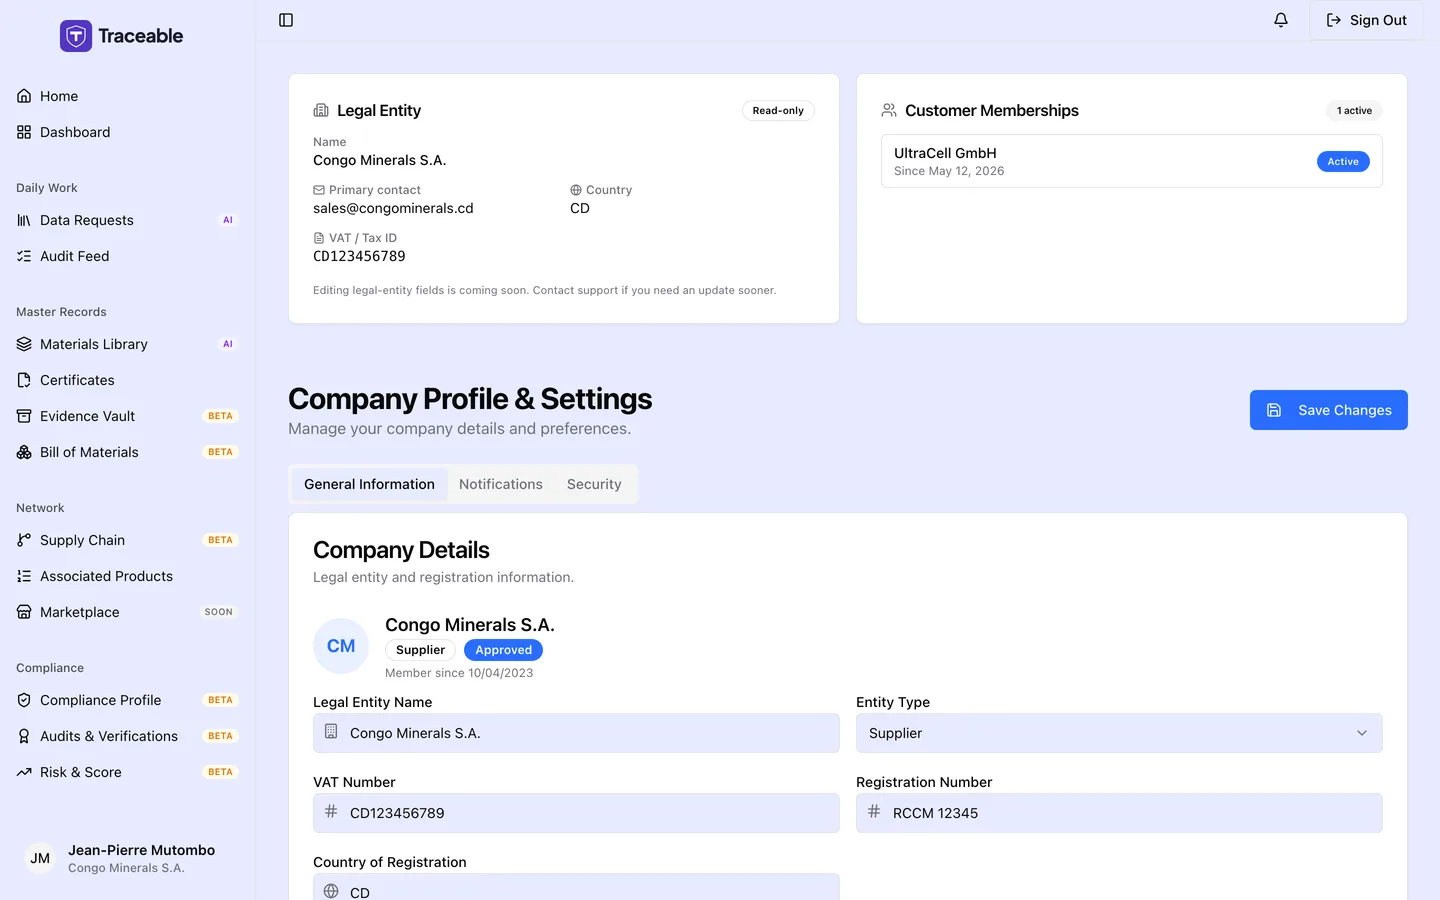Click the Home house icon
Viewport: 1440px width, 900px height.
(x=24, y=96)
